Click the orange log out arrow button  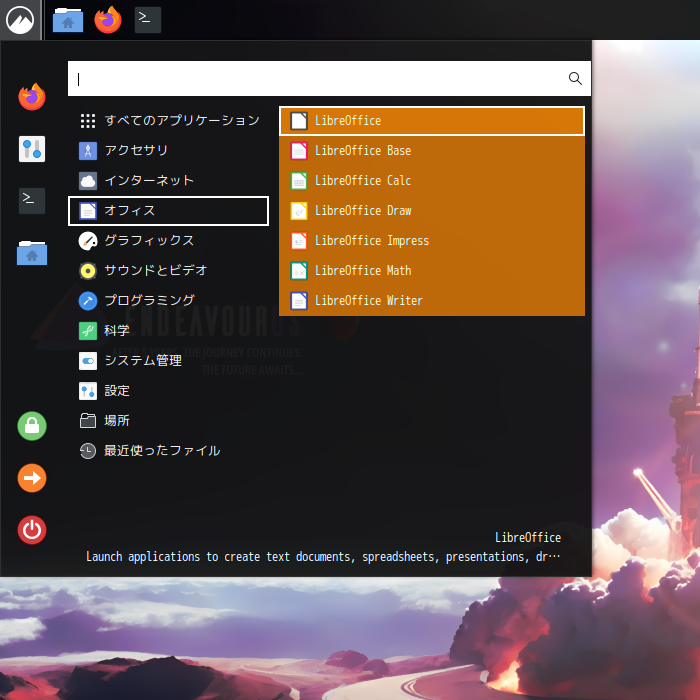tap(32, 478)
